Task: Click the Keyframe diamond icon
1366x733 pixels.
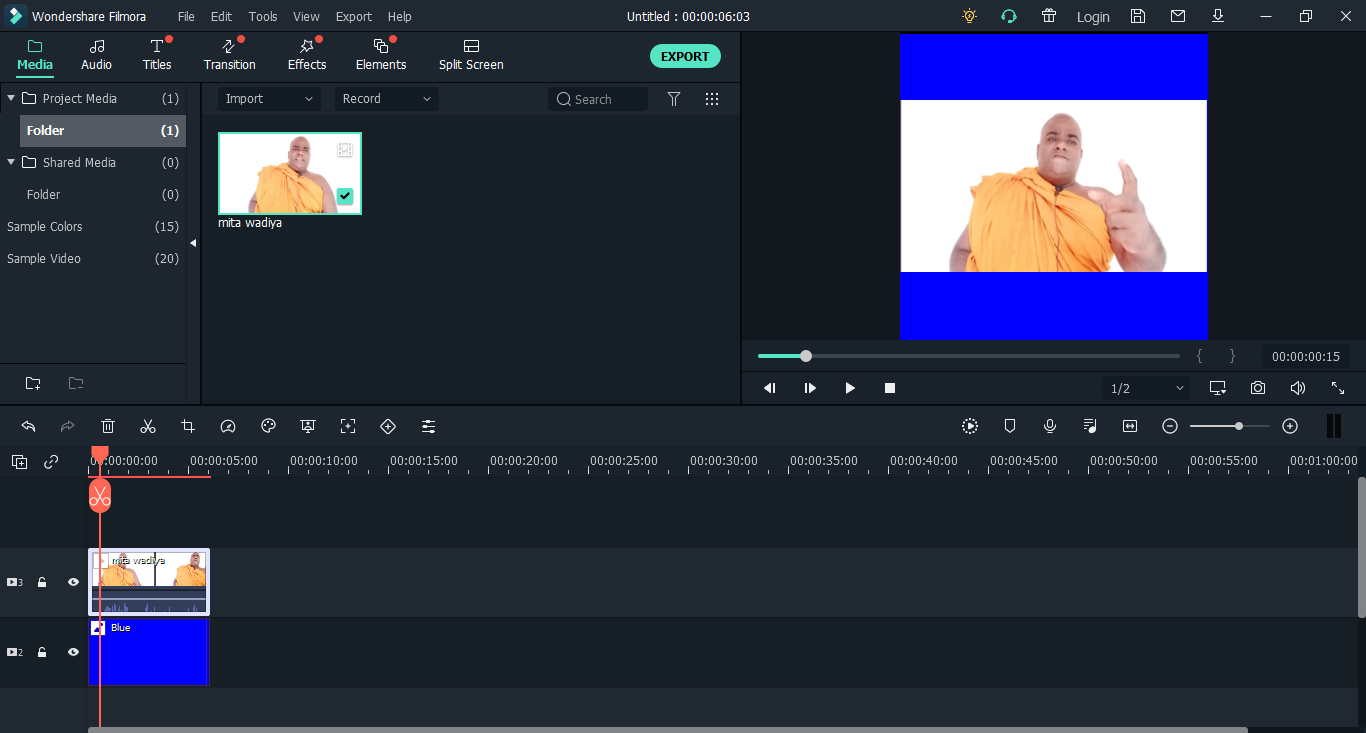Action: (x=388, y=426)
